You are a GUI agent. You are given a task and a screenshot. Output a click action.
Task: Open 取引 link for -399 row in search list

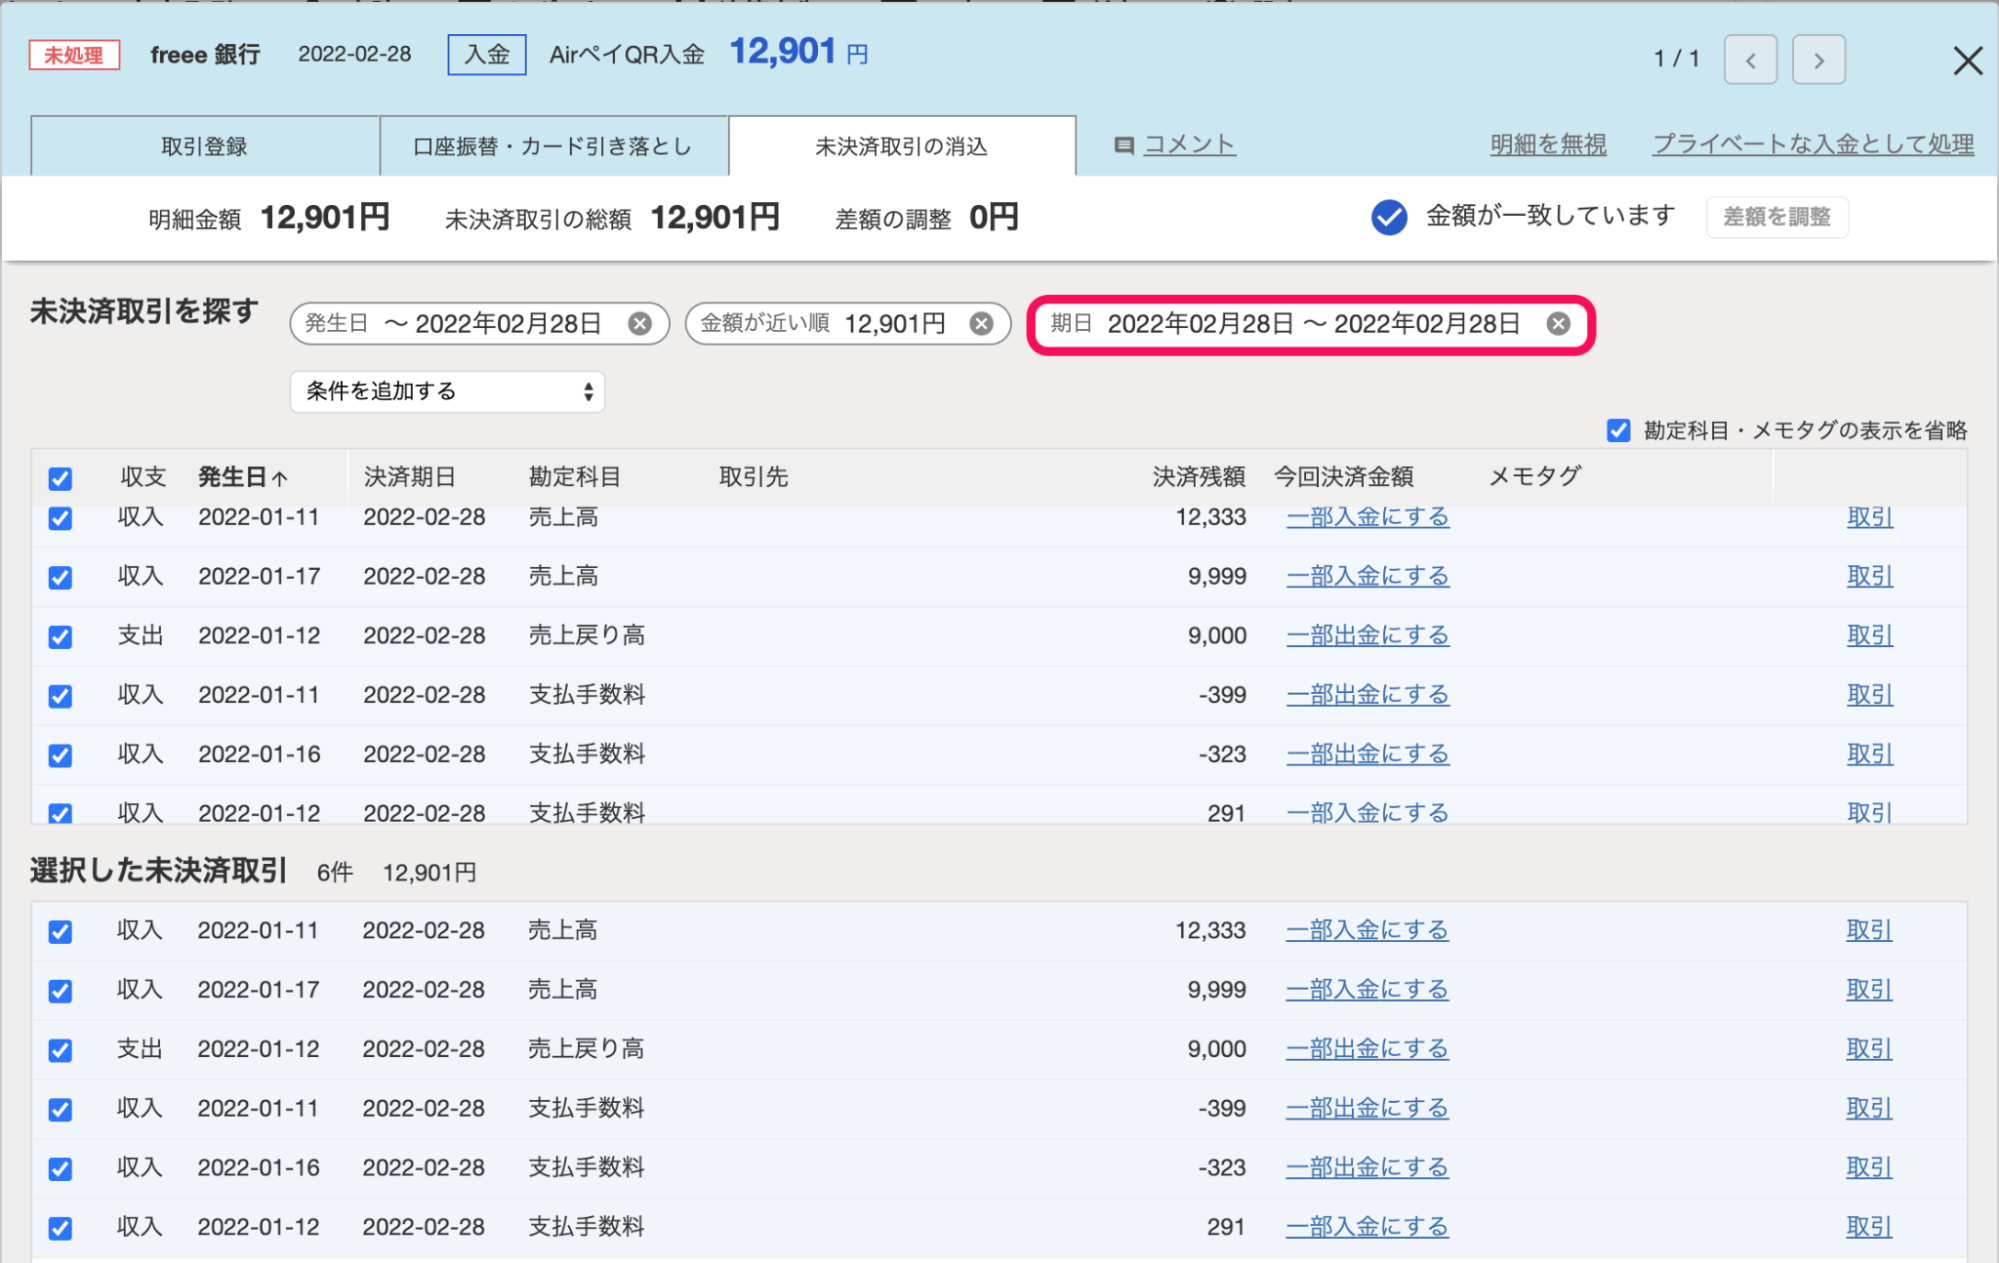tap(1869, 694)
